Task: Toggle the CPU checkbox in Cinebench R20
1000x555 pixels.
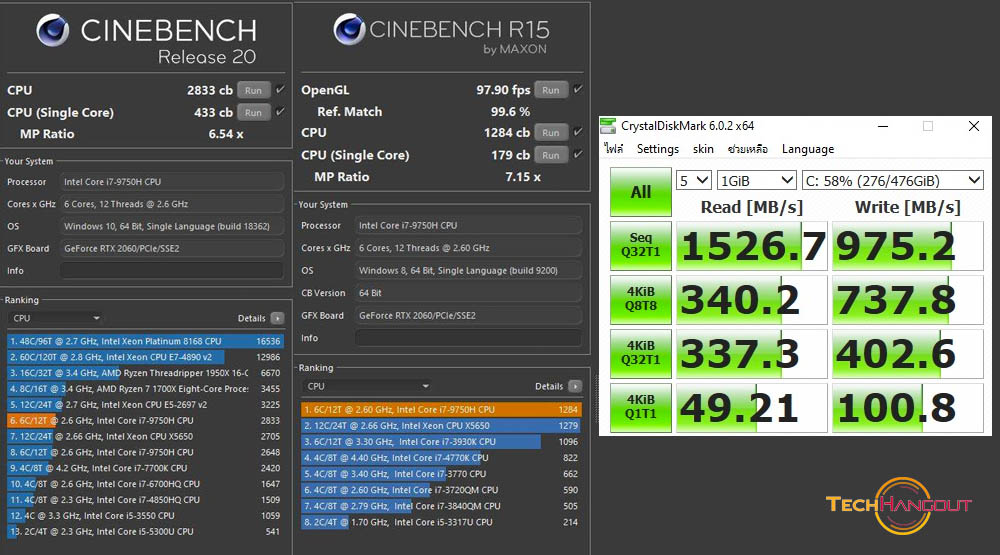Action: [280, 89]
